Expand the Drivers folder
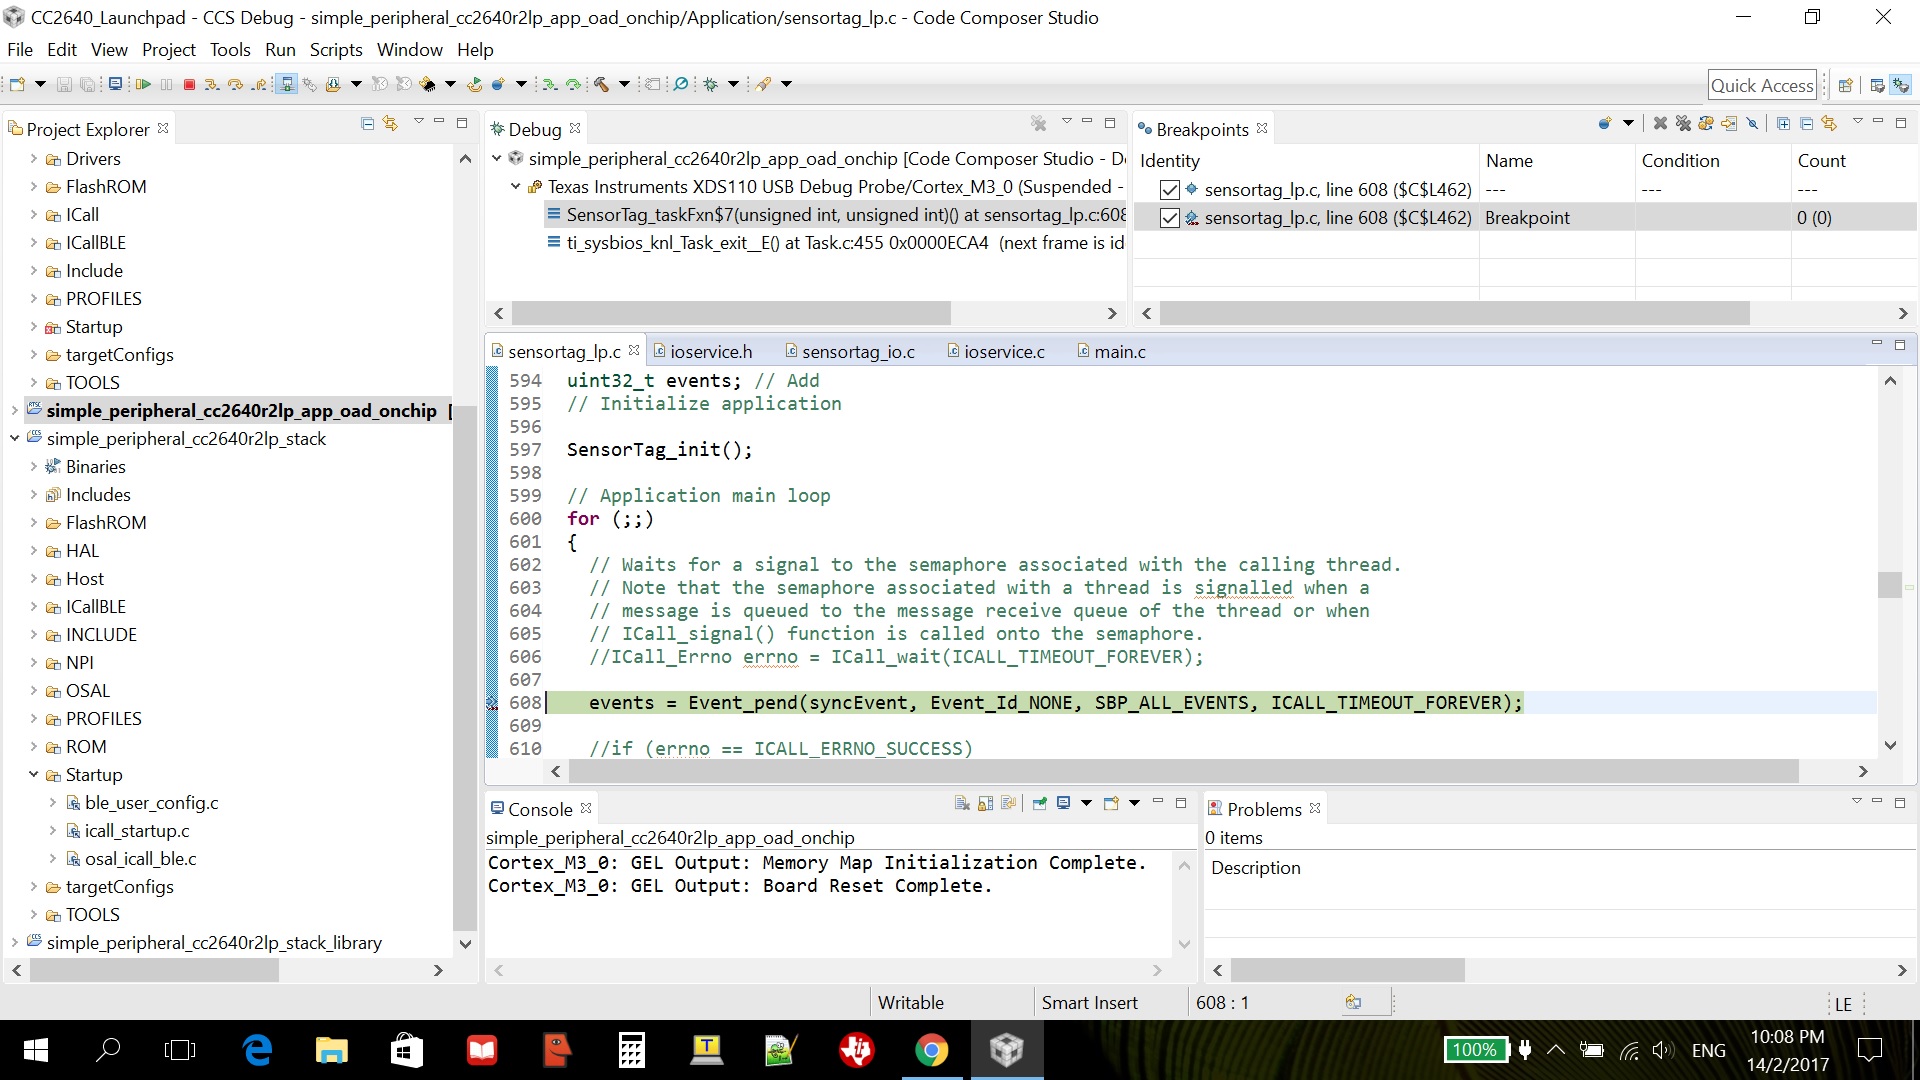This screenshot has height=1080, width=1920. [x=33, y=159]
